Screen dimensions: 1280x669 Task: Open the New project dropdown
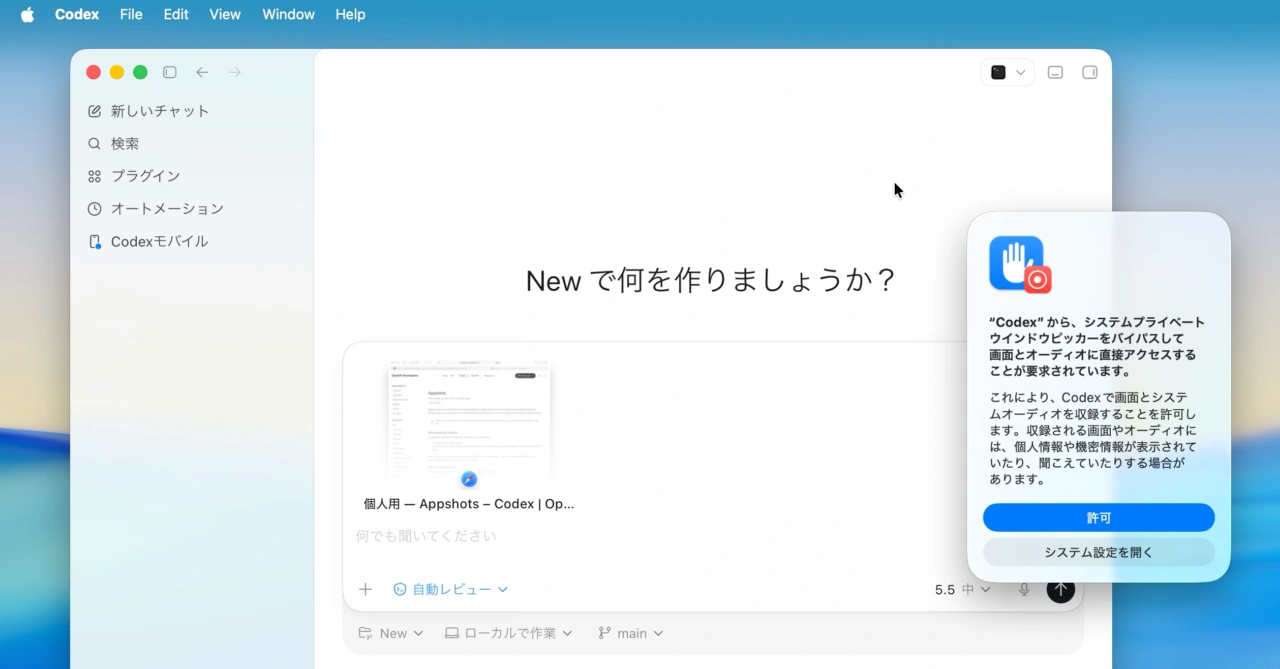click(x=390, y=633)
